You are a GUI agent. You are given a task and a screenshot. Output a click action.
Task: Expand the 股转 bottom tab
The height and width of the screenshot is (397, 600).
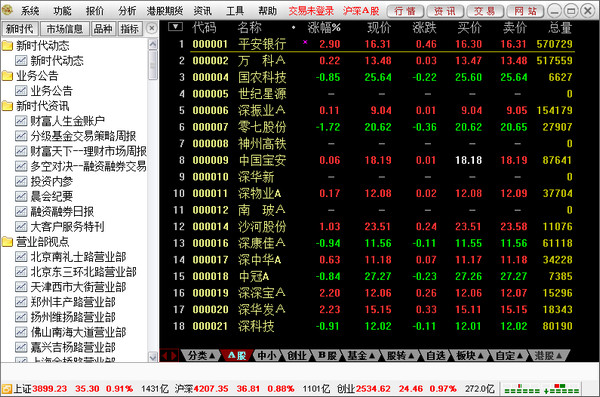point(400,356)
